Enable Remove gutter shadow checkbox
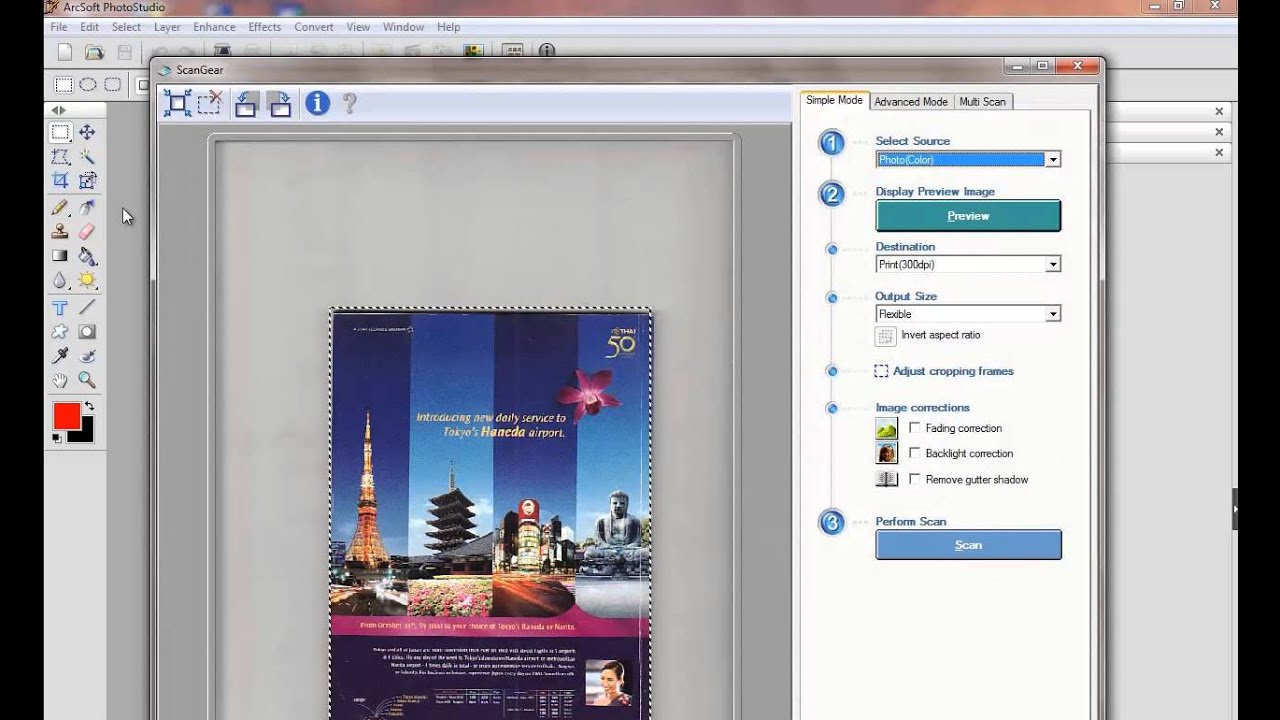Screen dimensions: 1280x720 (915, 479)
